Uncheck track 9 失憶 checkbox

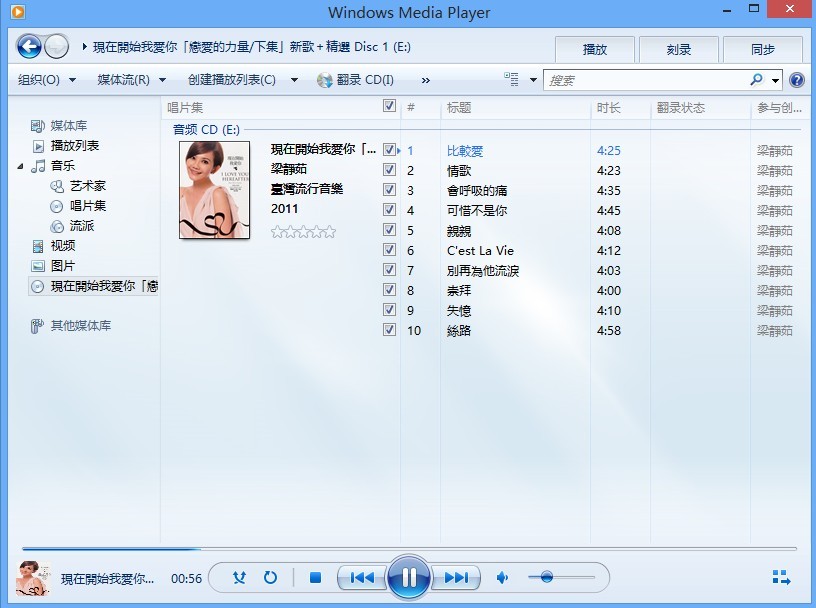pyautogui.click(x=389, y=310)
